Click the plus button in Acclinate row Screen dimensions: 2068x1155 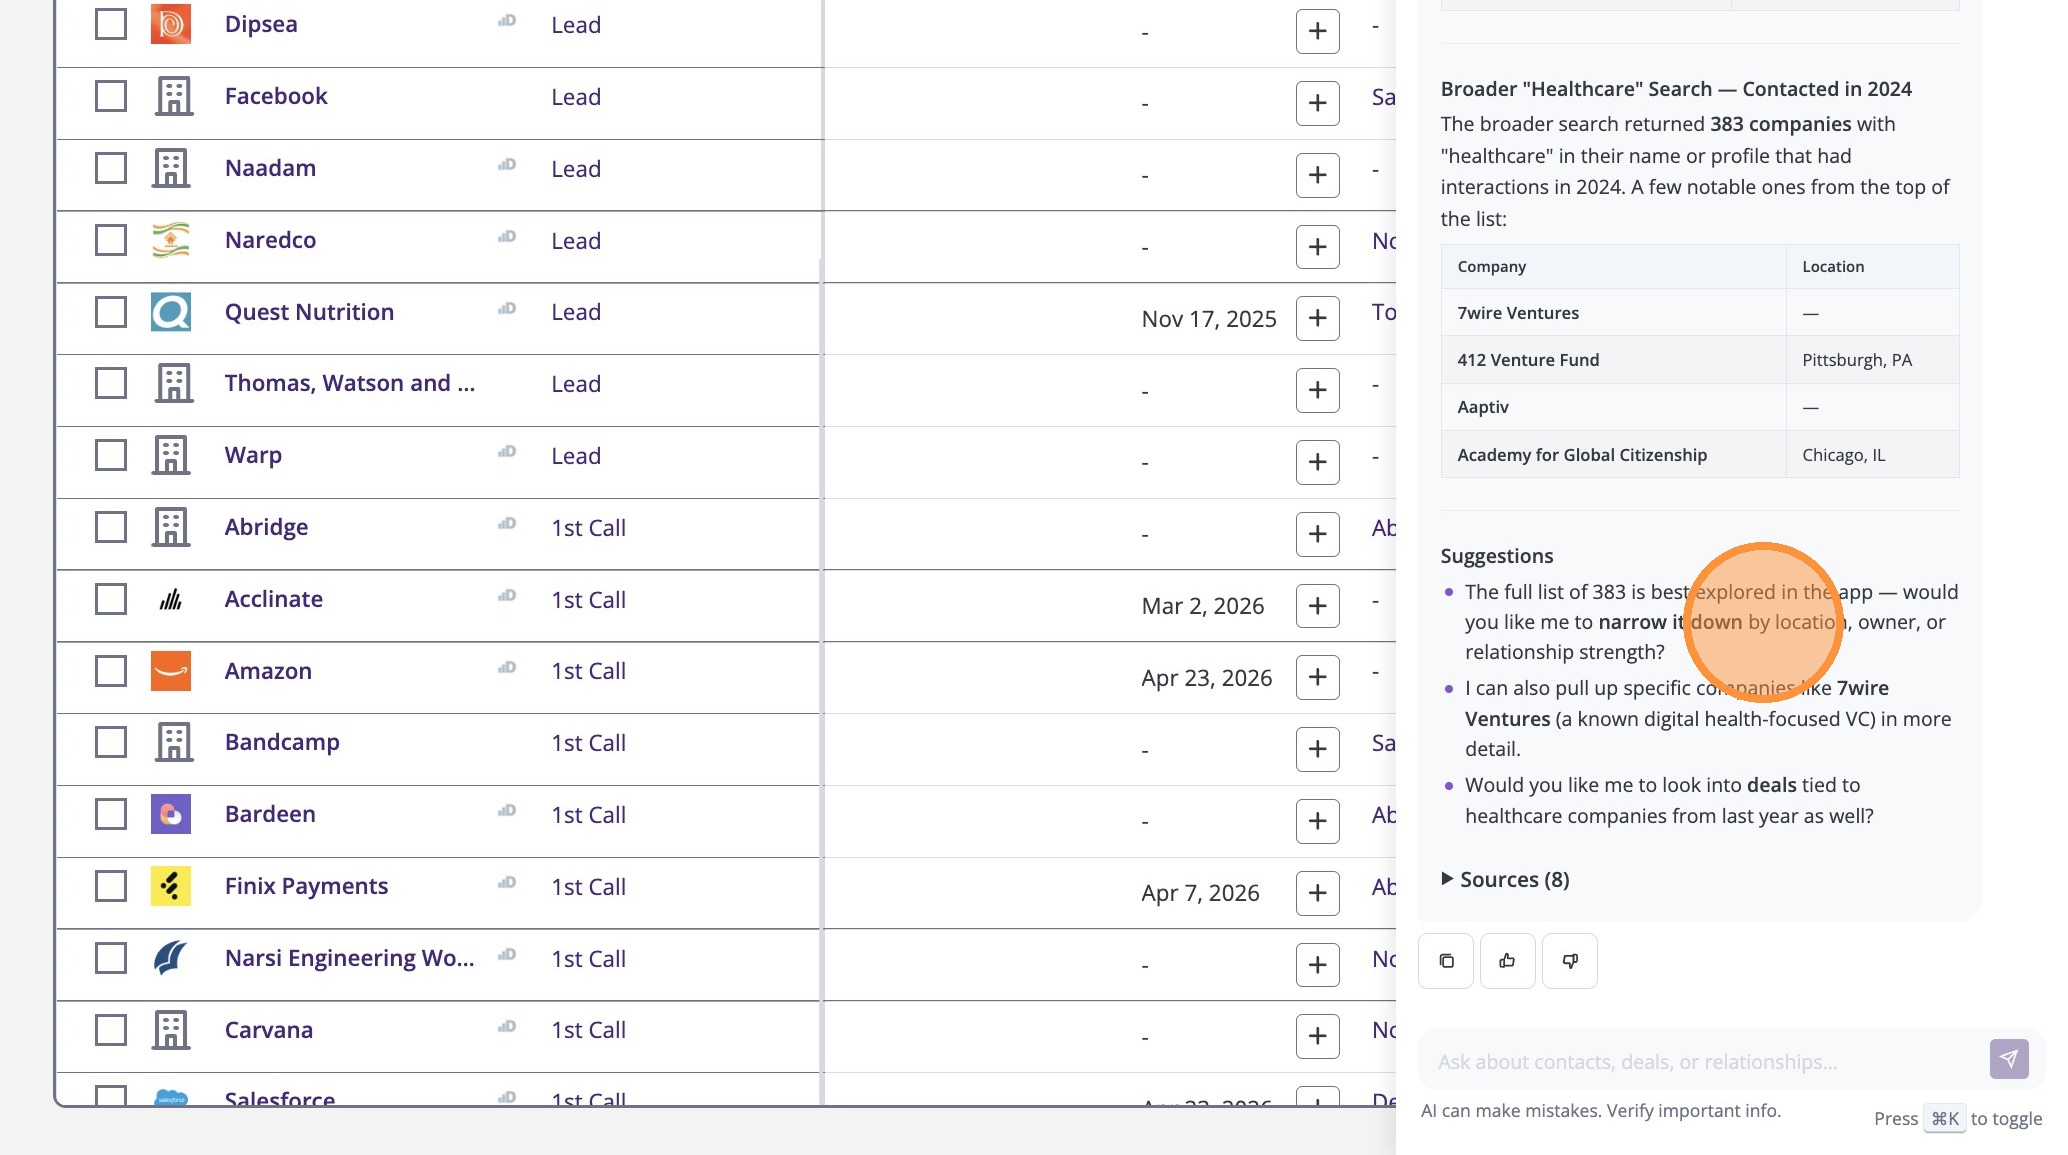click(x=1317, y=606)
